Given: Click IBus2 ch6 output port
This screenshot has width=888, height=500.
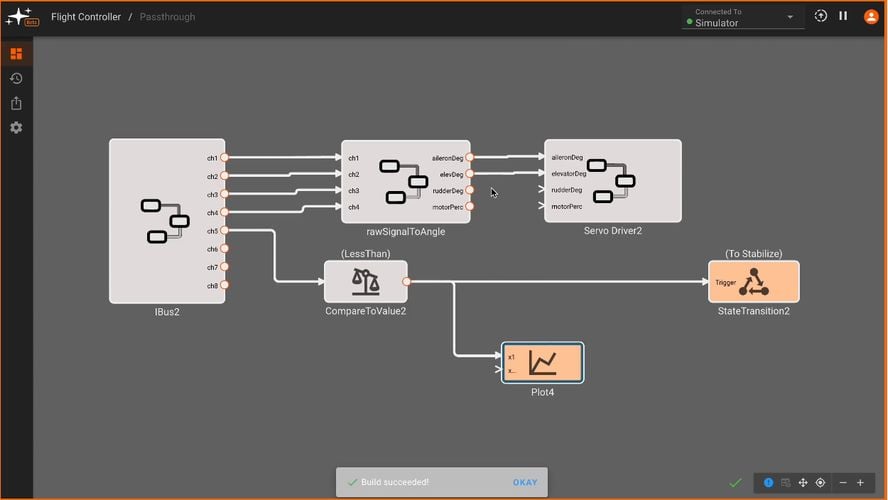Looking at the screenshot, I should 224,248.
